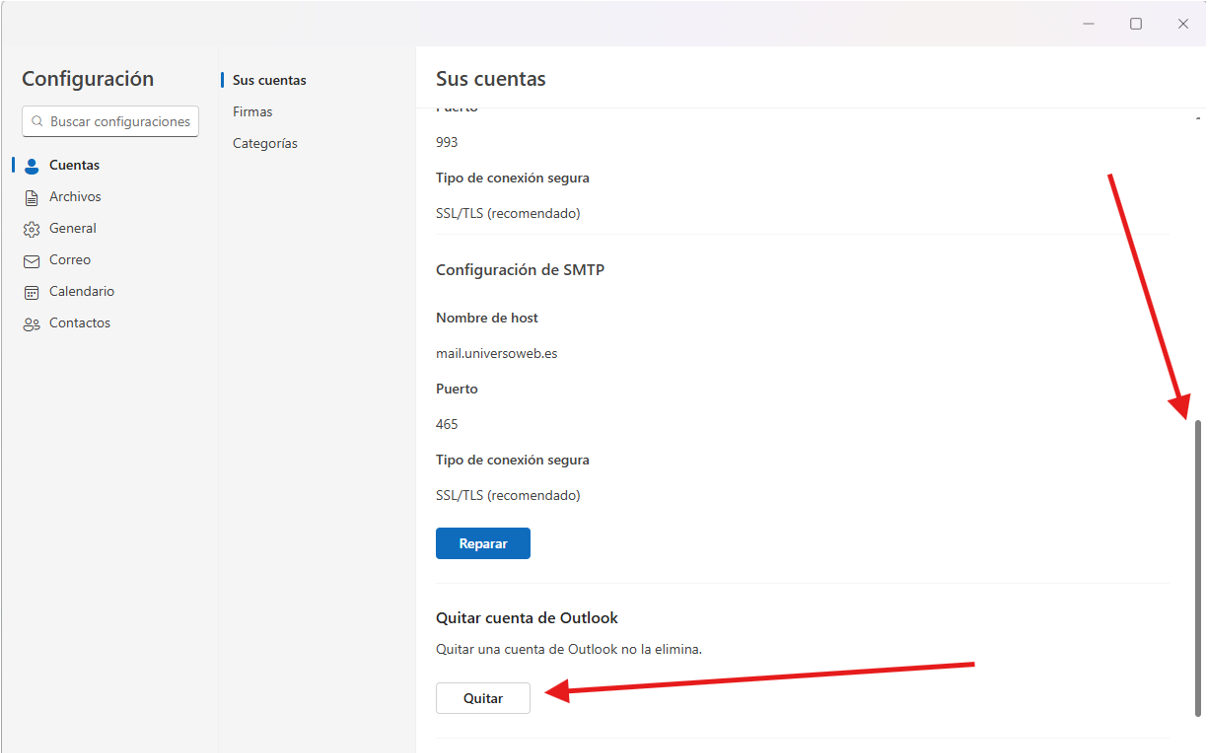Click the SMTP host value mail.universoweb.es
Image resolution: width=1212 pixels, height=753 pixels.
pyautogui.click(x=496, y=354)
